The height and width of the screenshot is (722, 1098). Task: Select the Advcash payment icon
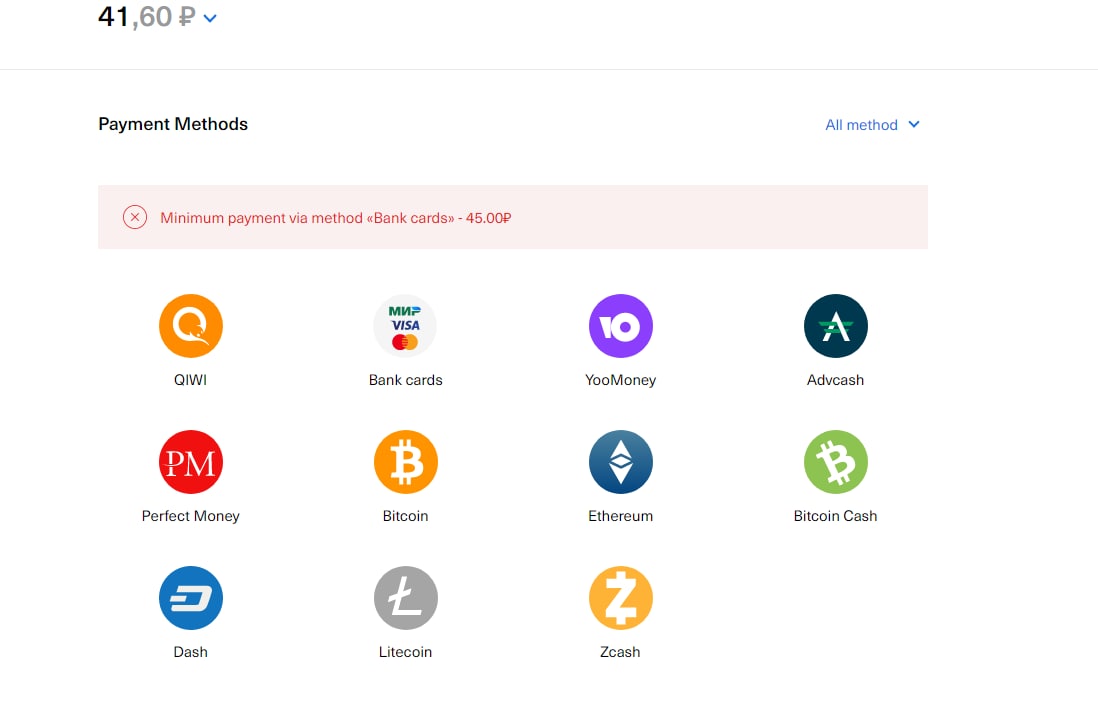coord(835,326)
